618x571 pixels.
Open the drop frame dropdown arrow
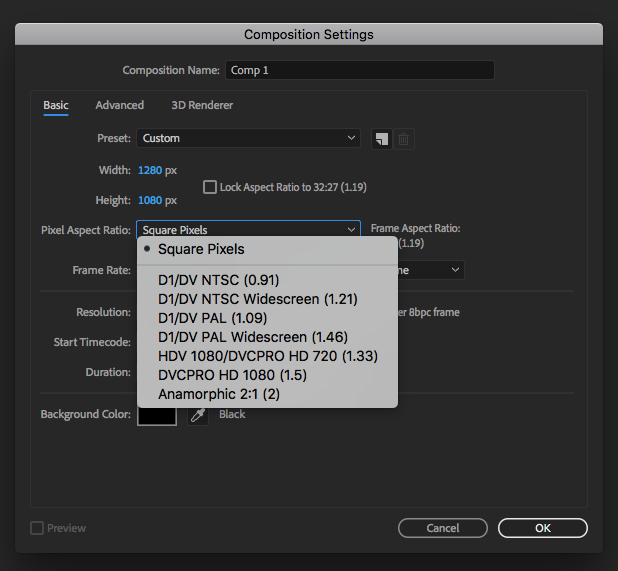pyautogui.click(x=455, y=270)
